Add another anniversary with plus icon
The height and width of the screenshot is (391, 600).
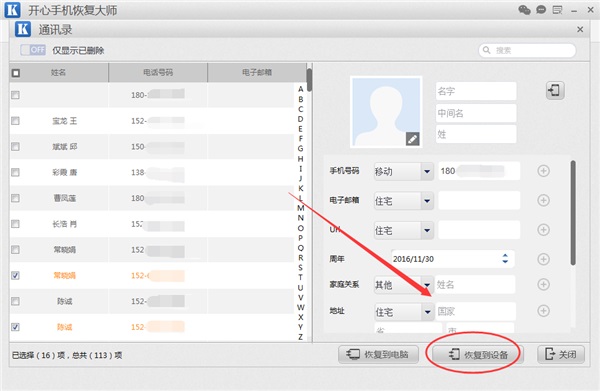point(543,259)
